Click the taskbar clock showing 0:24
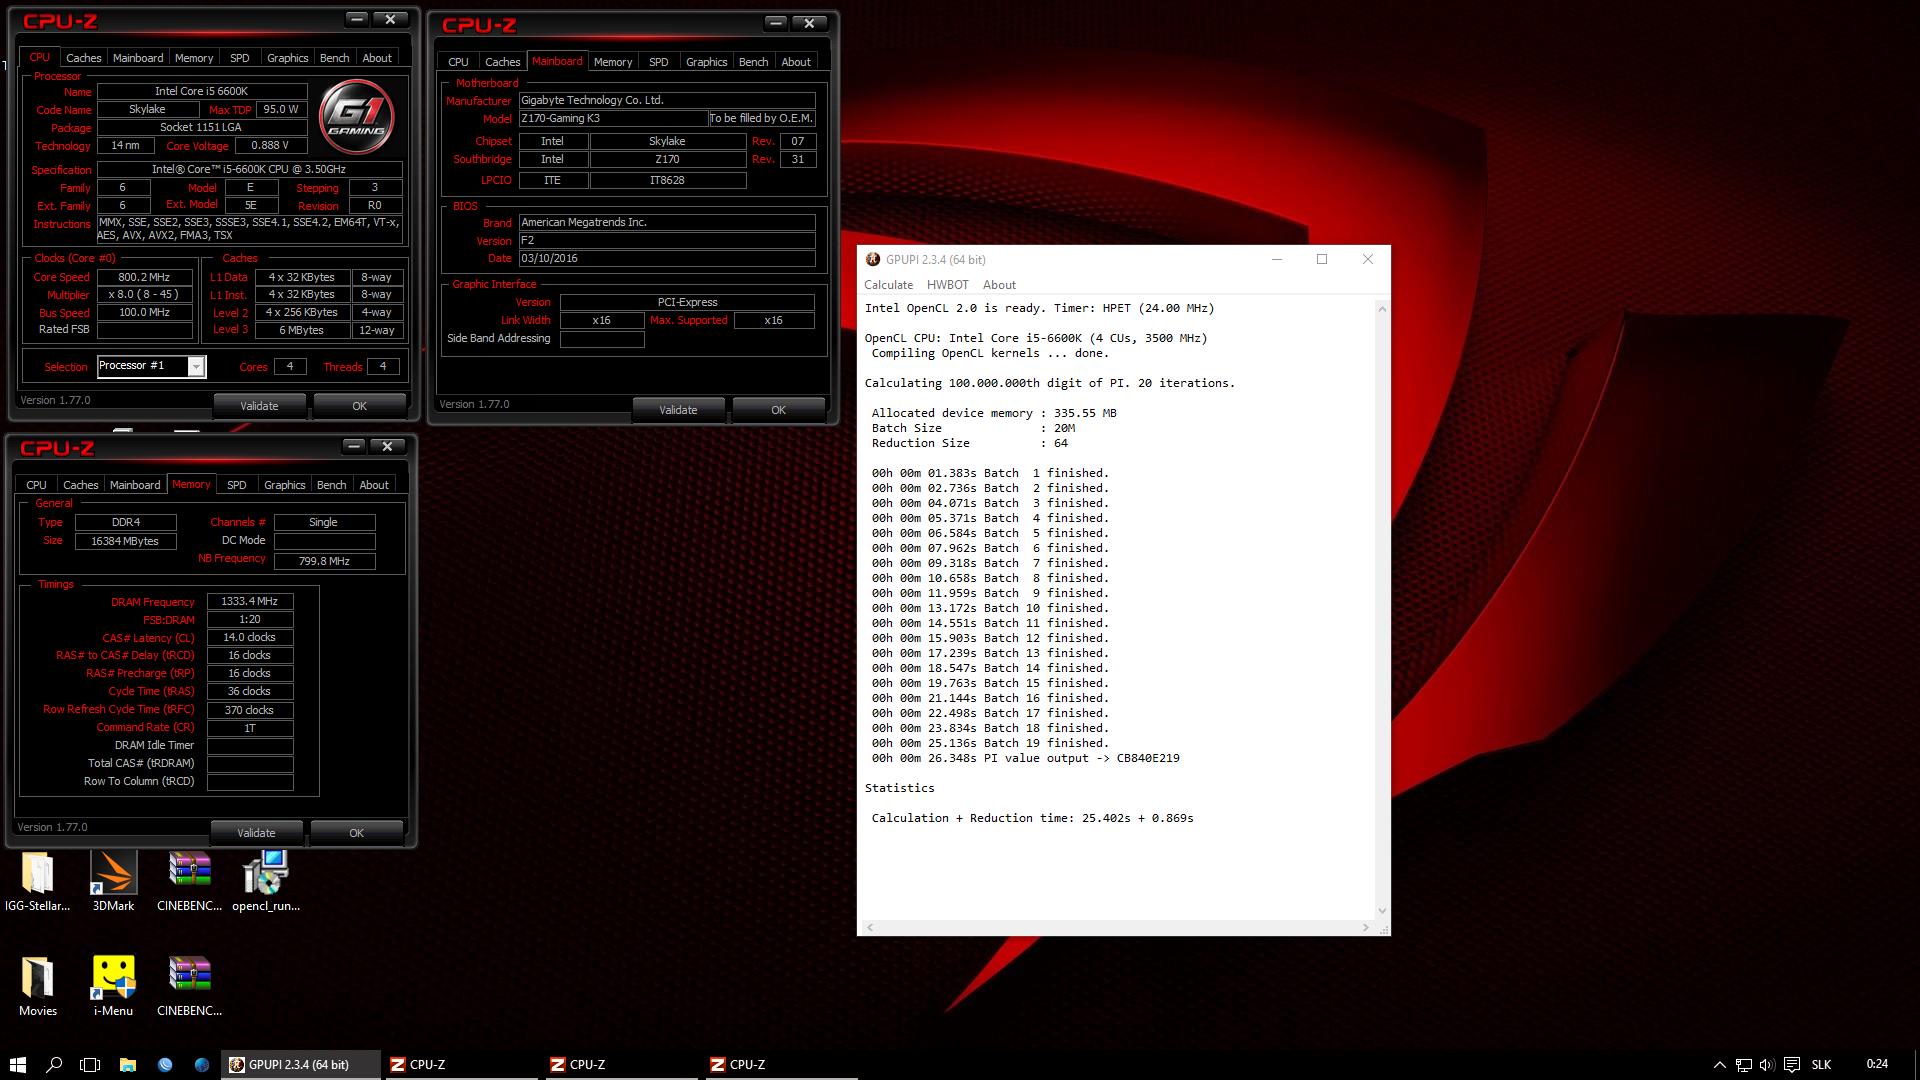The width and height of the screenshot is (1920, 1080). click(1877, 1065)
